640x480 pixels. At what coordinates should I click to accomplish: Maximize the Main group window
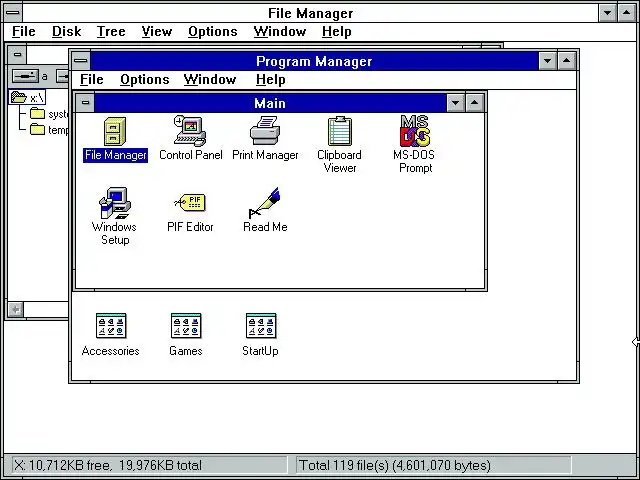pyautogui.click(x=475, y=102)
